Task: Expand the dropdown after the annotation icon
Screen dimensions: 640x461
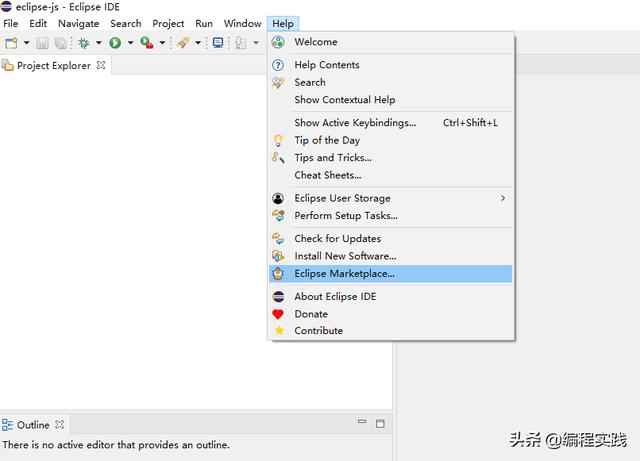Action: pos(256,42)
